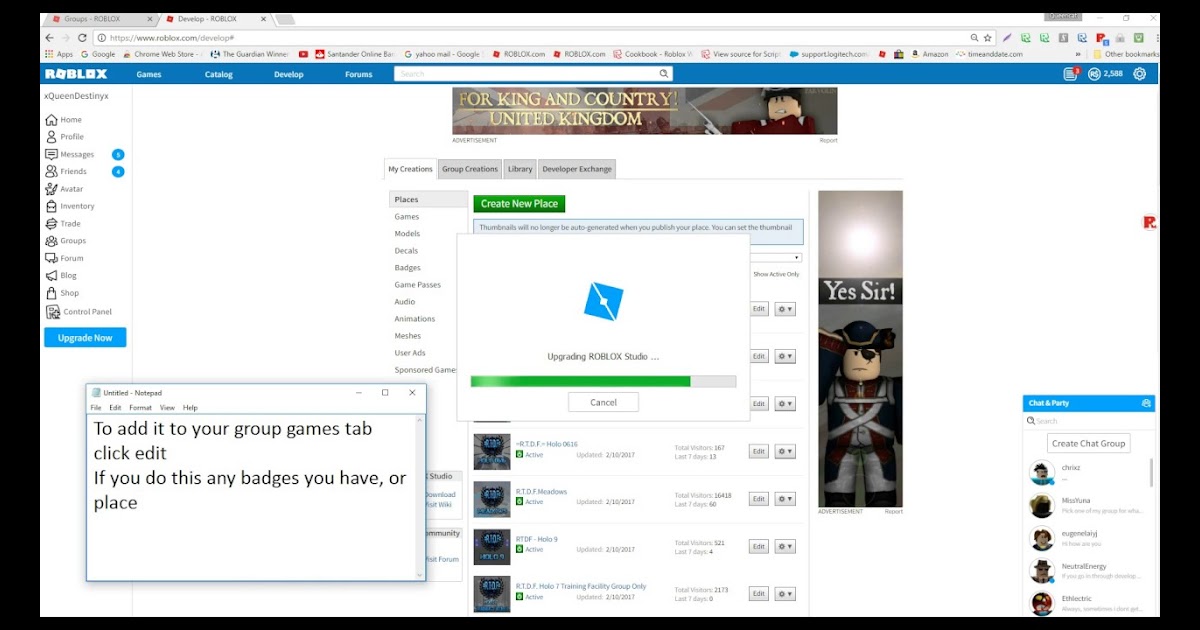Open the notifications icon in header
The height and width of the screenshot is (630, 1200).
point(1071,74)
